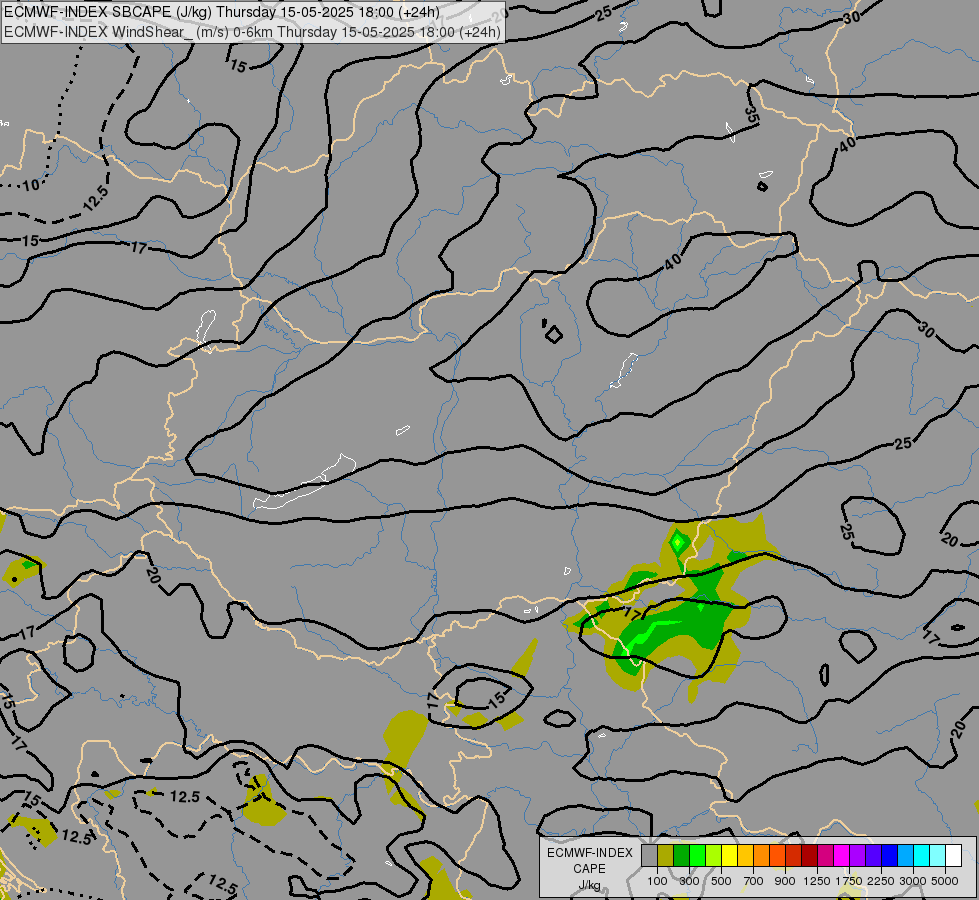The width and height of the screenshot is (979, 900).
Task: Click the '500' legend value label
Action: pos(721,881)
